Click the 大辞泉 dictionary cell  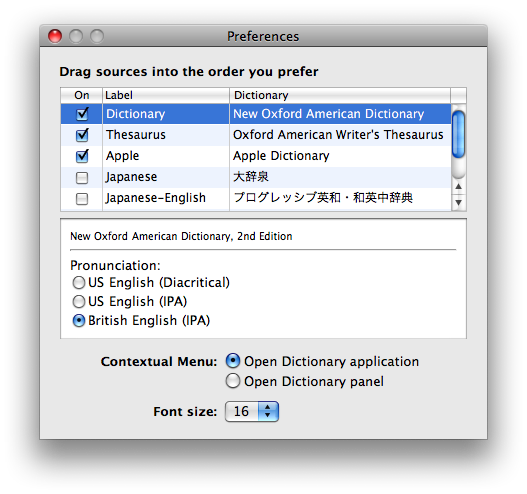340,177
